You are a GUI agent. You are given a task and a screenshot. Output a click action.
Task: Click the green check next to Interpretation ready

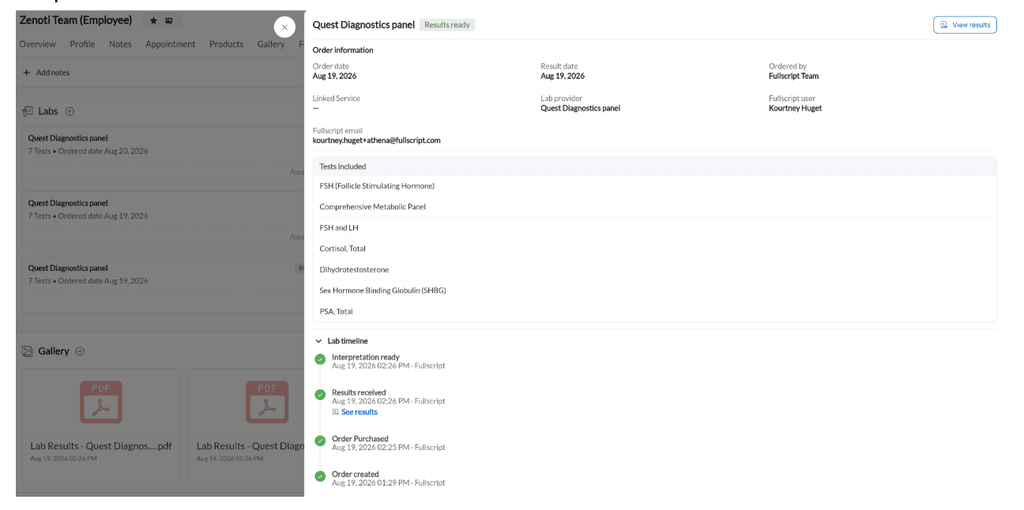(320, 359)
